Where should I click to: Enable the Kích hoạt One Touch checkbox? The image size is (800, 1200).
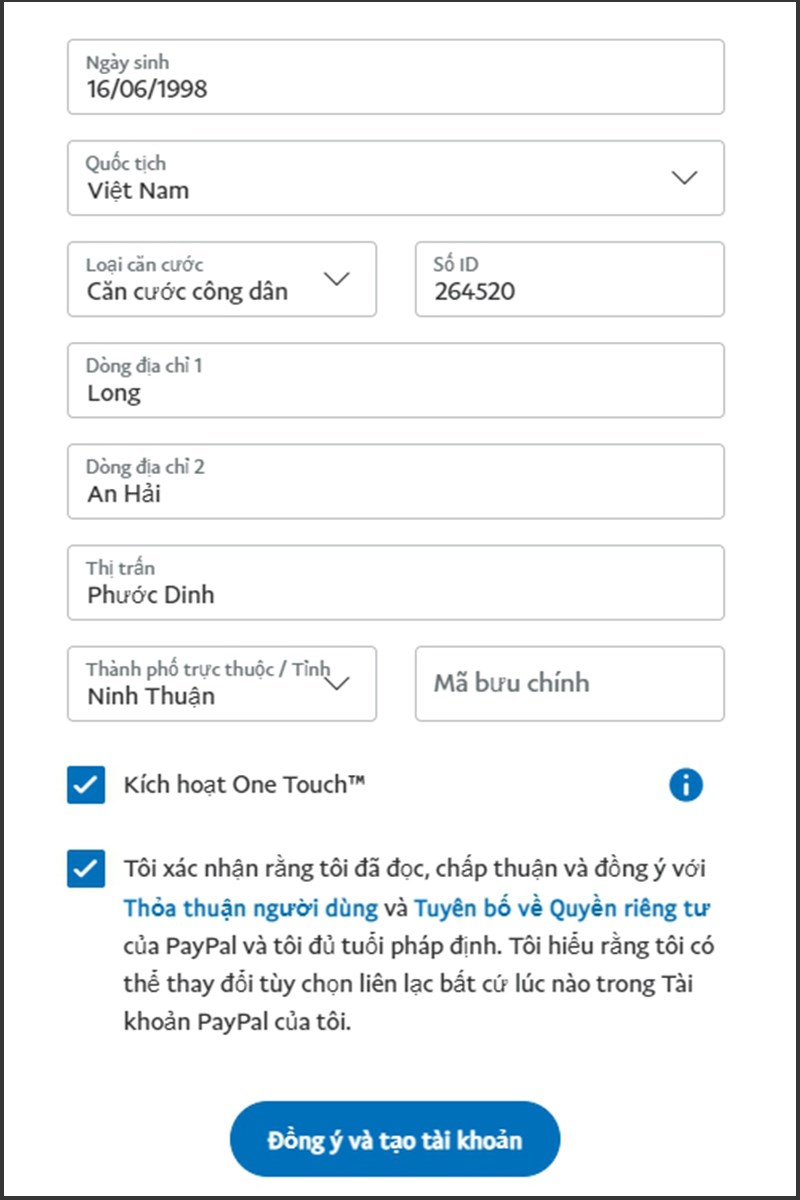click(x=86, y=785)
